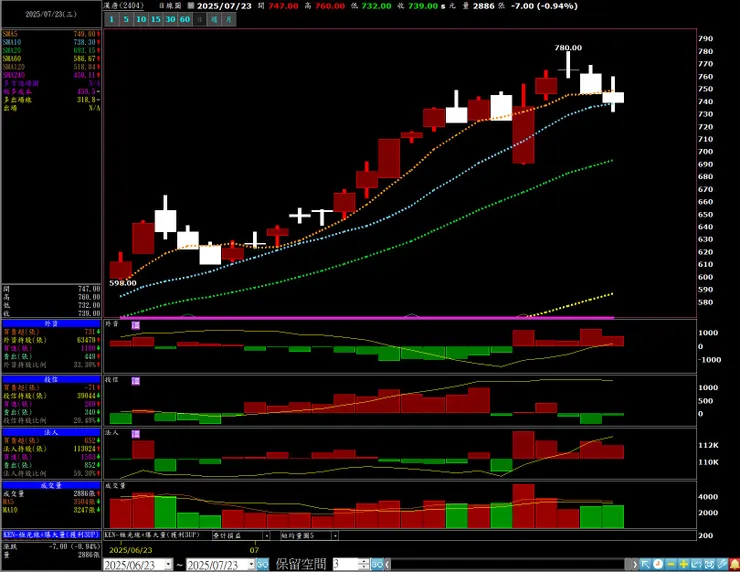Click the purple icon in 法人 sub-chart
Viewport: 740px width, 572px height.
[x=135, y=434]
